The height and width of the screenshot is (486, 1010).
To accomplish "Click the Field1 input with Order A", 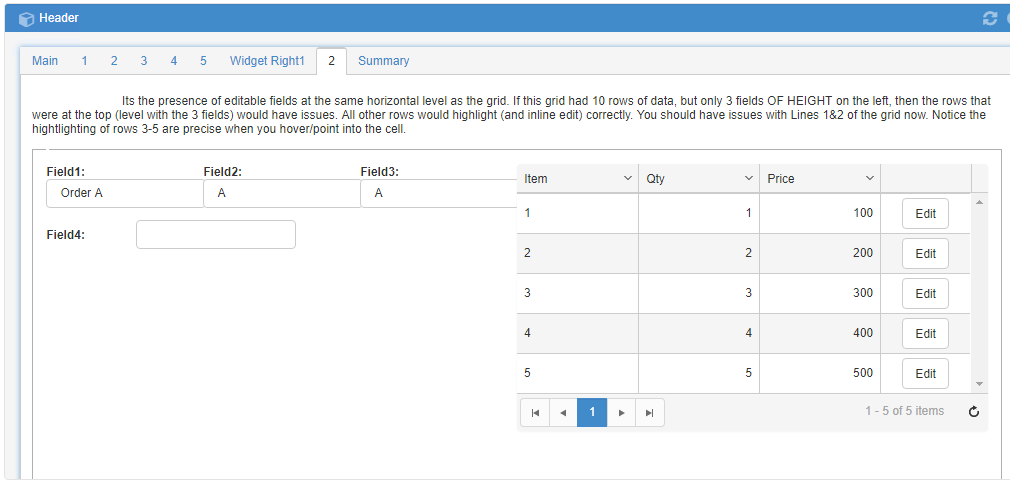I will (126, 193).
